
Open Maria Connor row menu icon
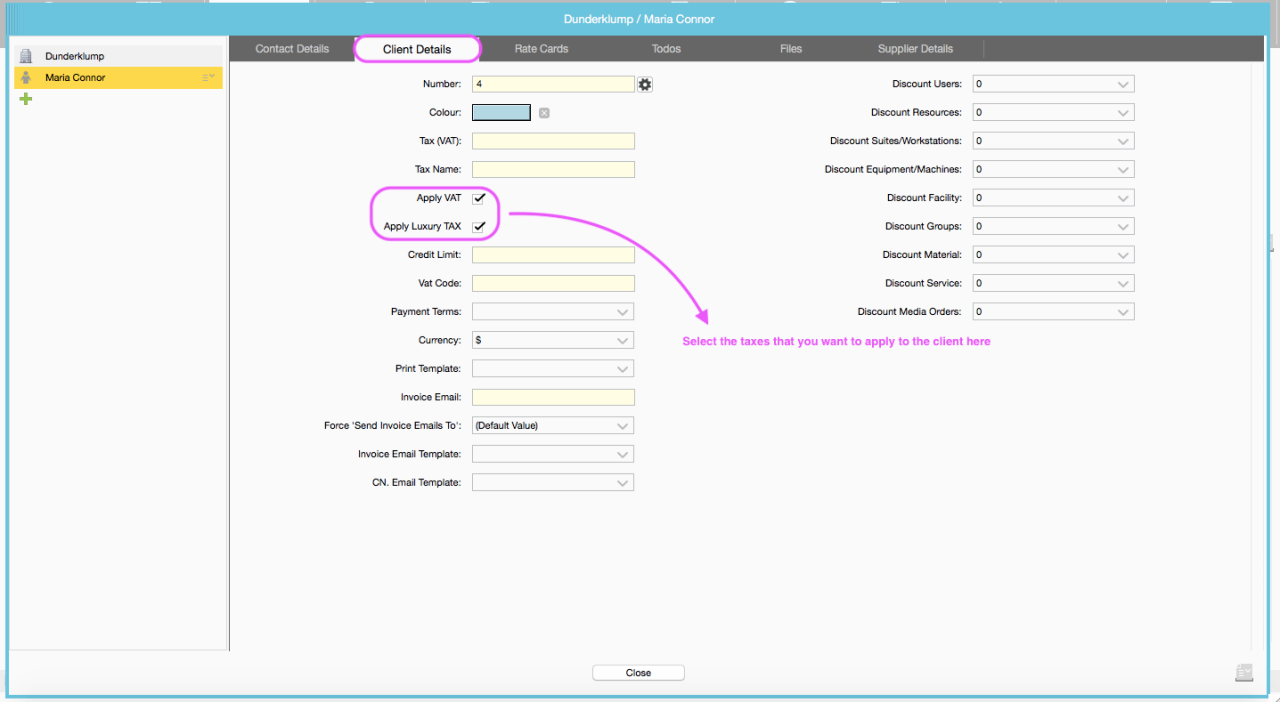point(208,77)
